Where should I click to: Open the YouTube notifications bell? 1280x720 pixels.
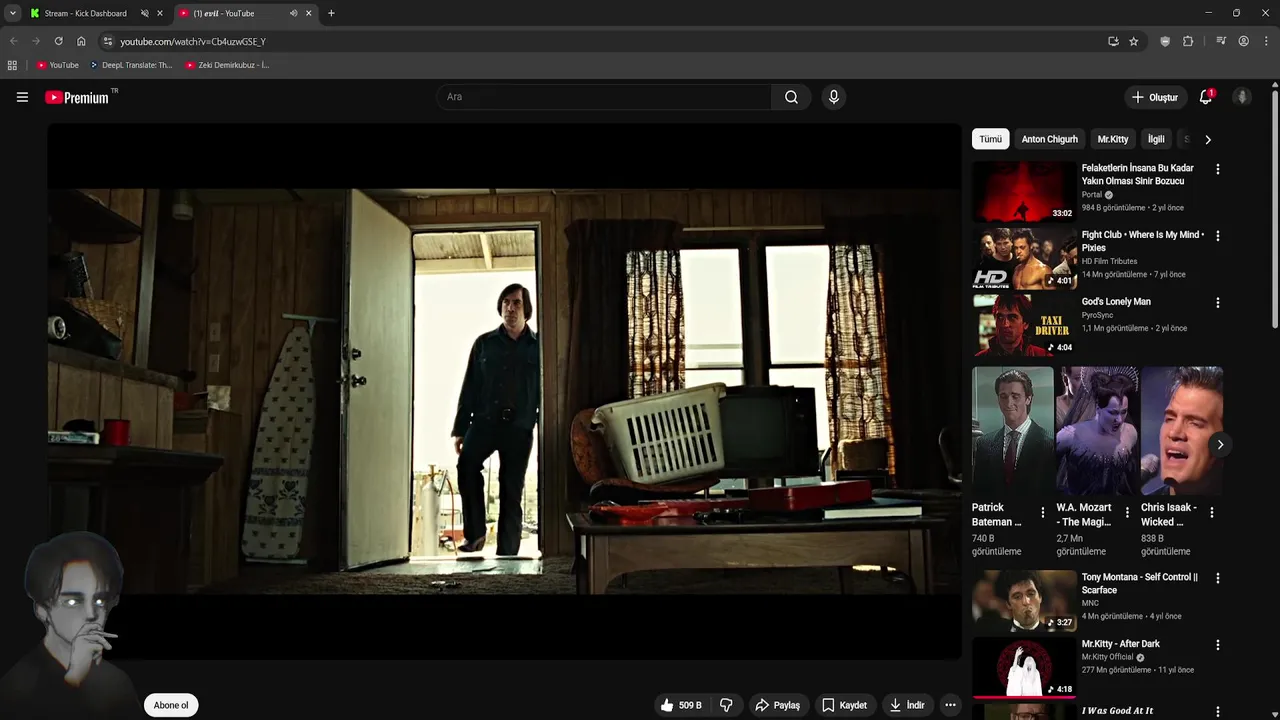coord(1206,97)
